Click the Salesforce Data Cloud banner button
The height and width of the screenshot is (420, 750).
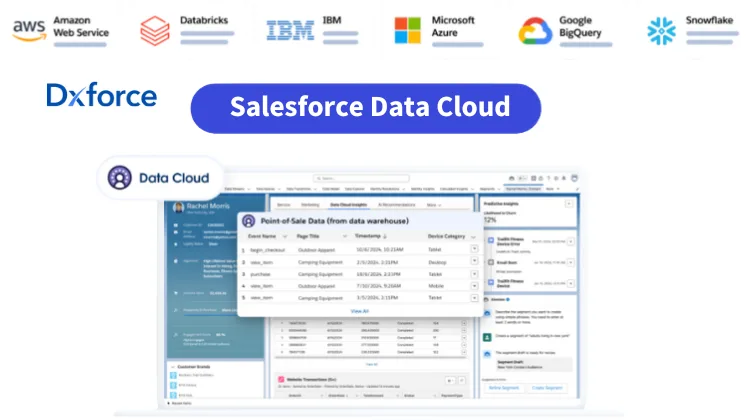coord(366,108)
